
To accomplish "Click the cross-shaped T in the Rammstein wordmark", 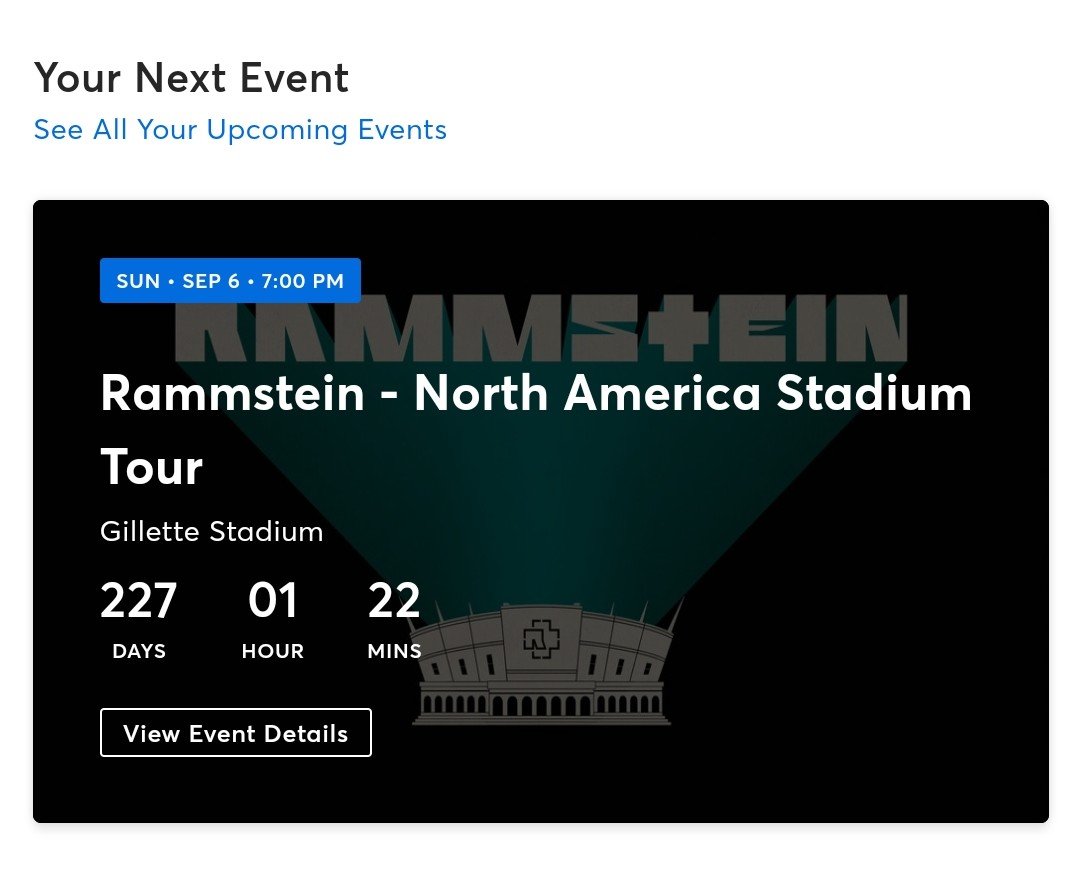I will tap(678, 328).
